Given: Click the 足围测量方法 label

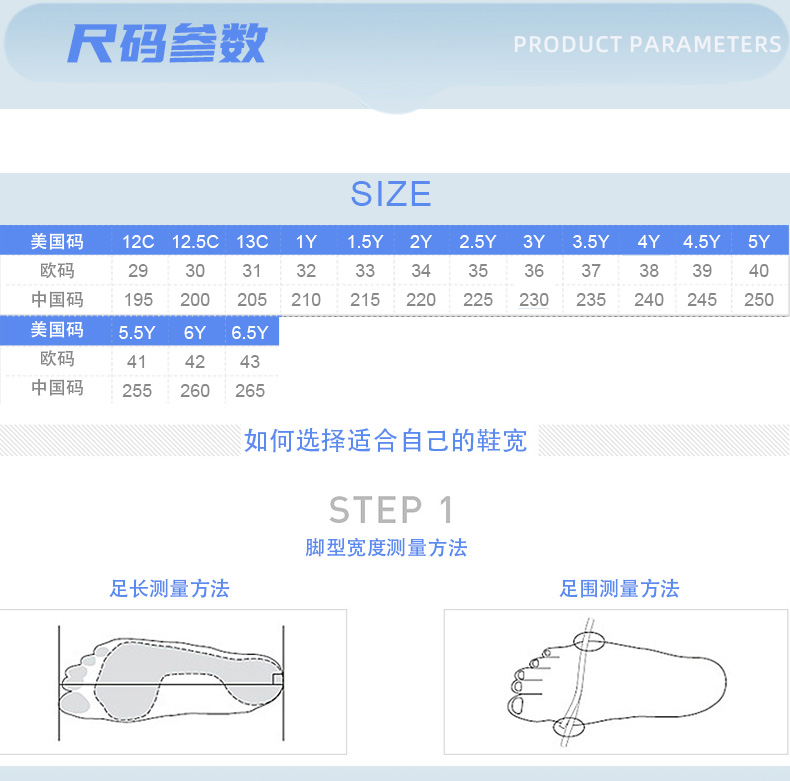Looking at the screenshot, I should [619, 589].
